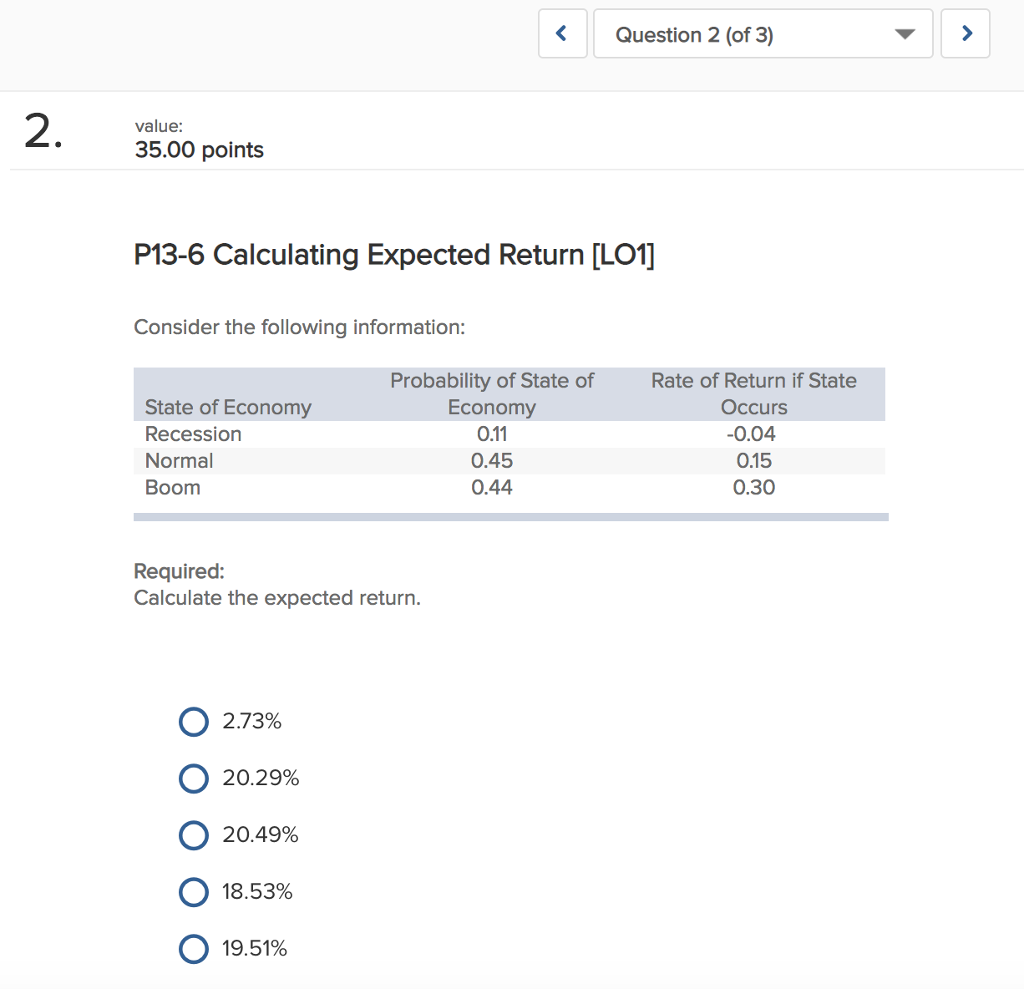
Task: Pick the 18.53% answer choice
Action: coord(194,892)
